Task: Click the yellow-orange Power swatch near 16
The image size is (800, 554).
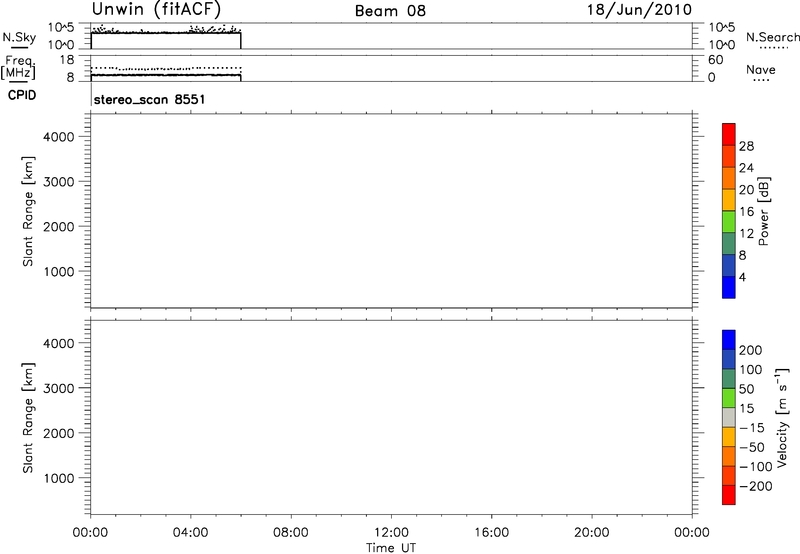Action: [729, 200]
